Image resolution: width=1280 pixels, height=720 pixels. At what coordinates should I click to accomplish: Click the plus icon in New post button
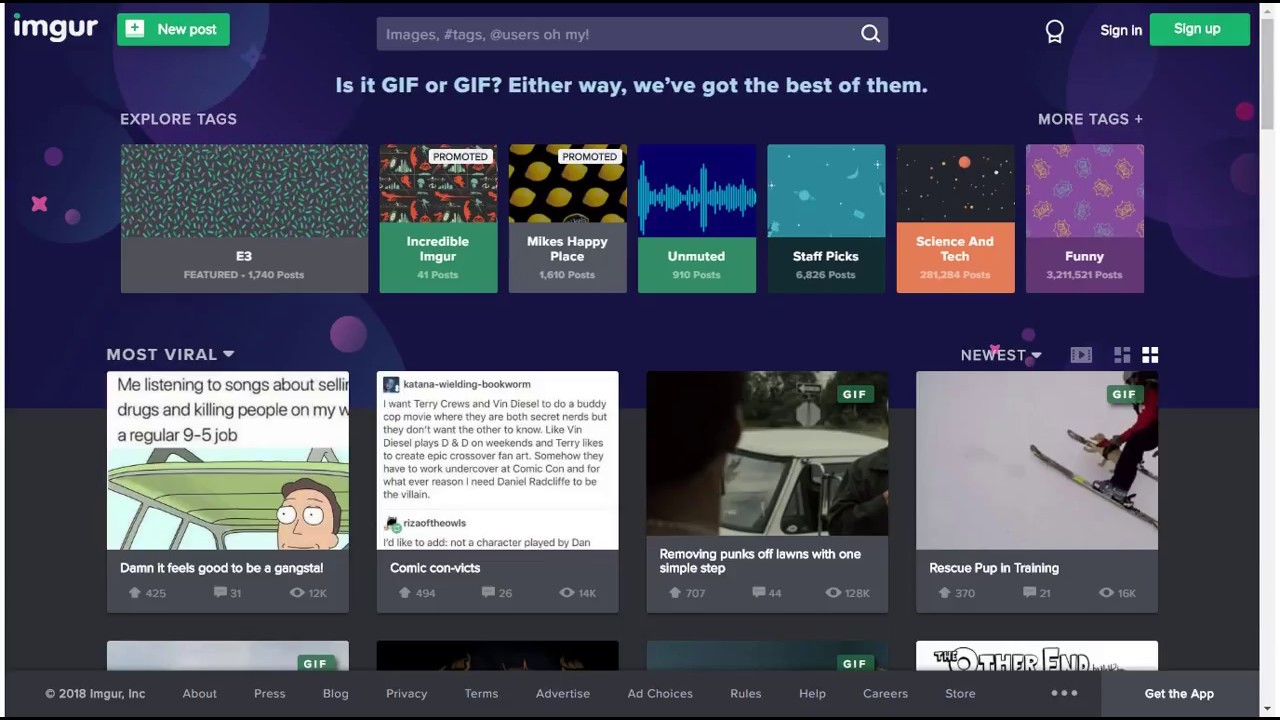135,29
